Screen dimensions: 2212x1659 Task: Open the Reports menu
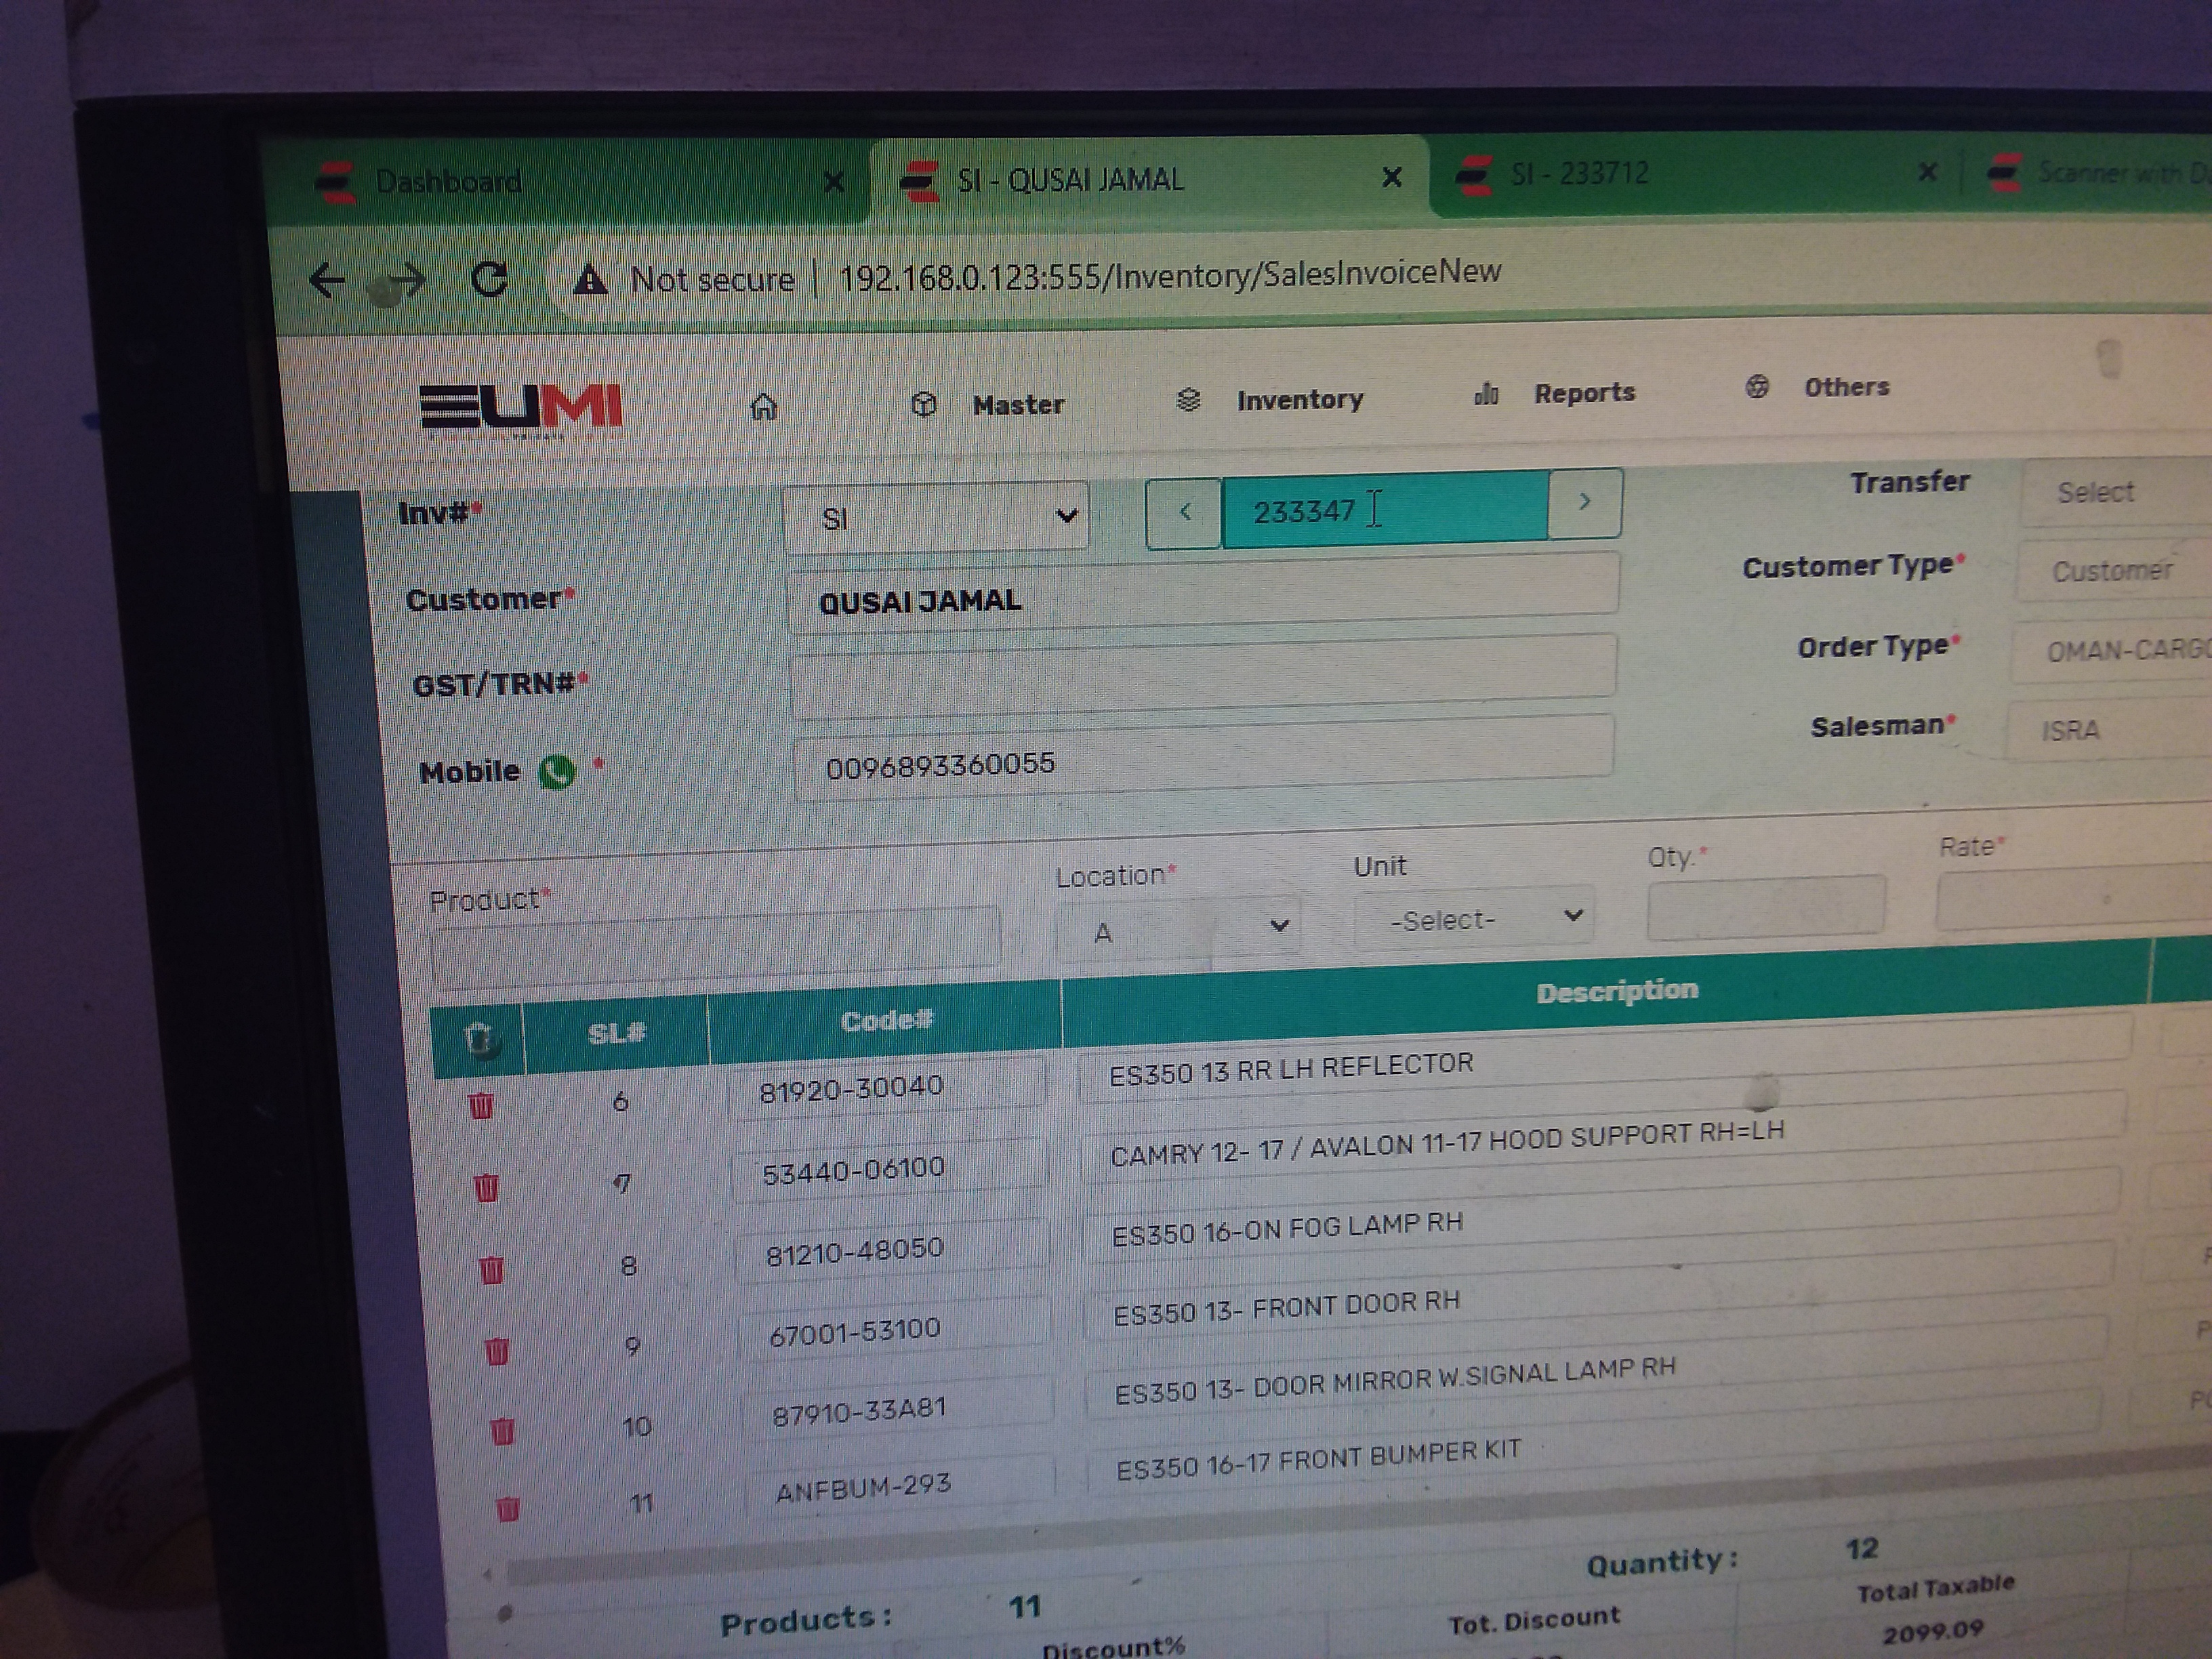1555,394
